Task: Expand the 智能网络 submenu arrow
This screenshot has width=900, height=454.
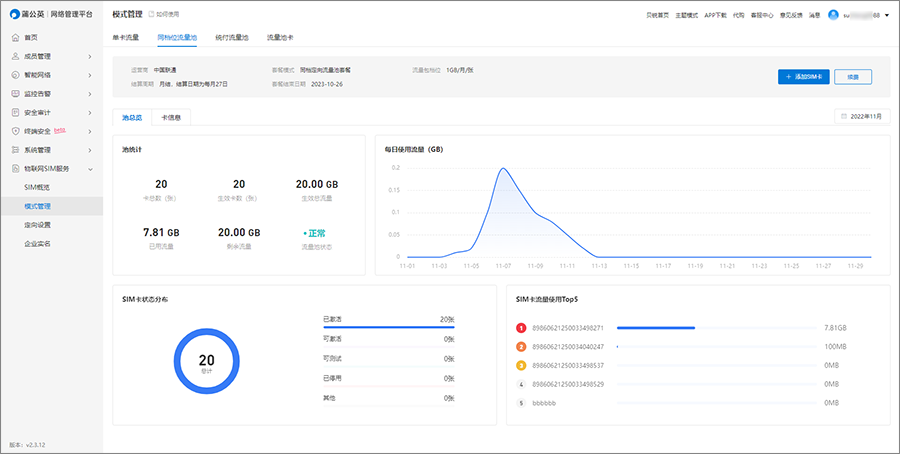Action: [x=90, y=75]
